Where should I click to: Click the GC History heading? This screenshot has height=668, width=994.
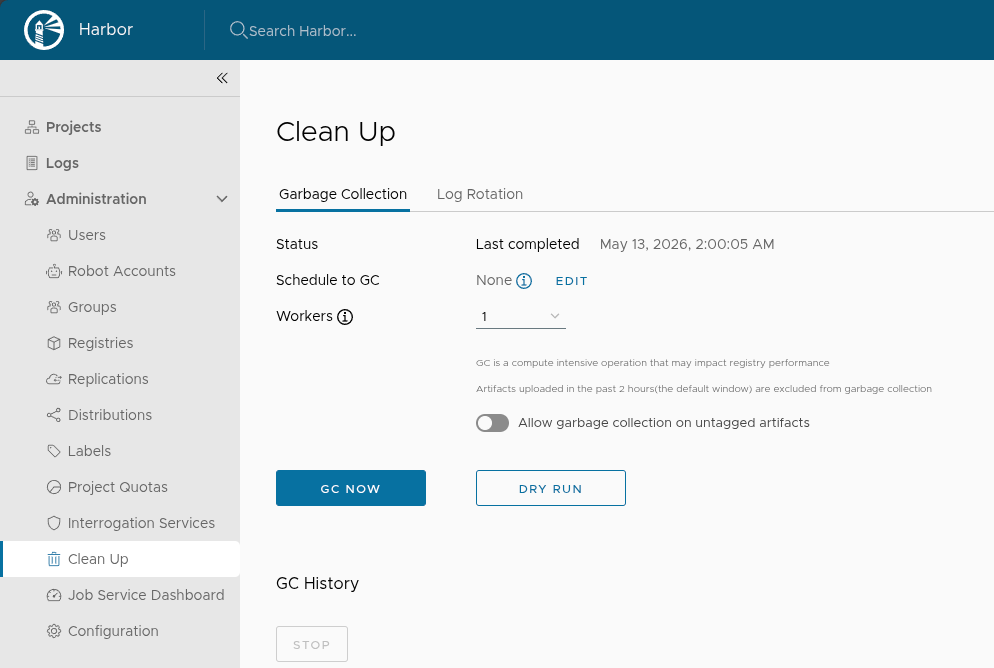click(317, 584)
